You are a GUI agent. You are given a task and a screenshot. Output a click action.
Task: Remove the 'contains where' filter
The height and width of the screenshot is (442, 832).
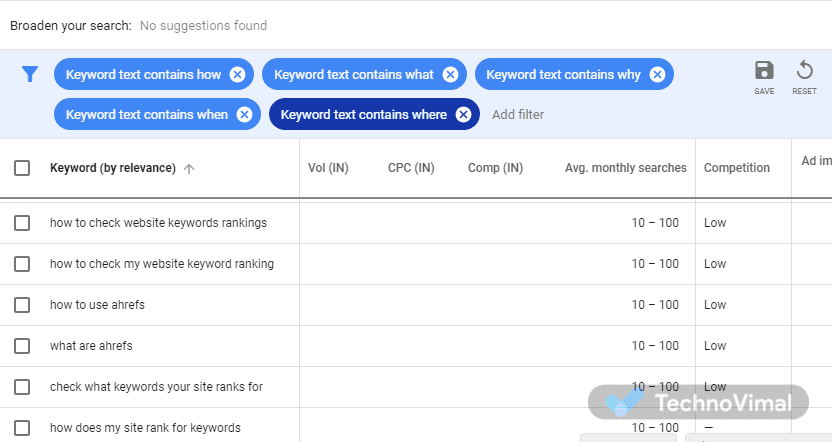(463, 114)
